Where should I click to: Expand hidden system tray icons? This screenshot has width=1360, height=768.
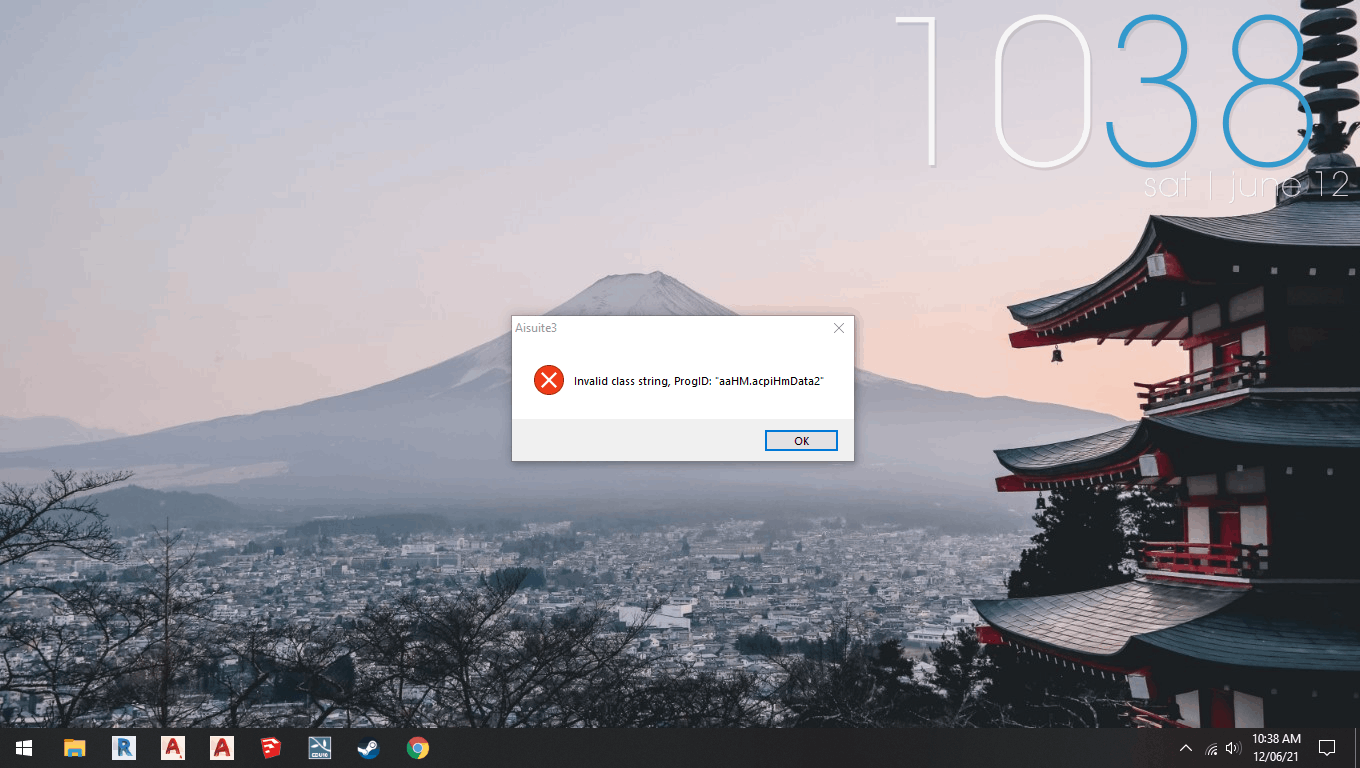click(1185, 747)
